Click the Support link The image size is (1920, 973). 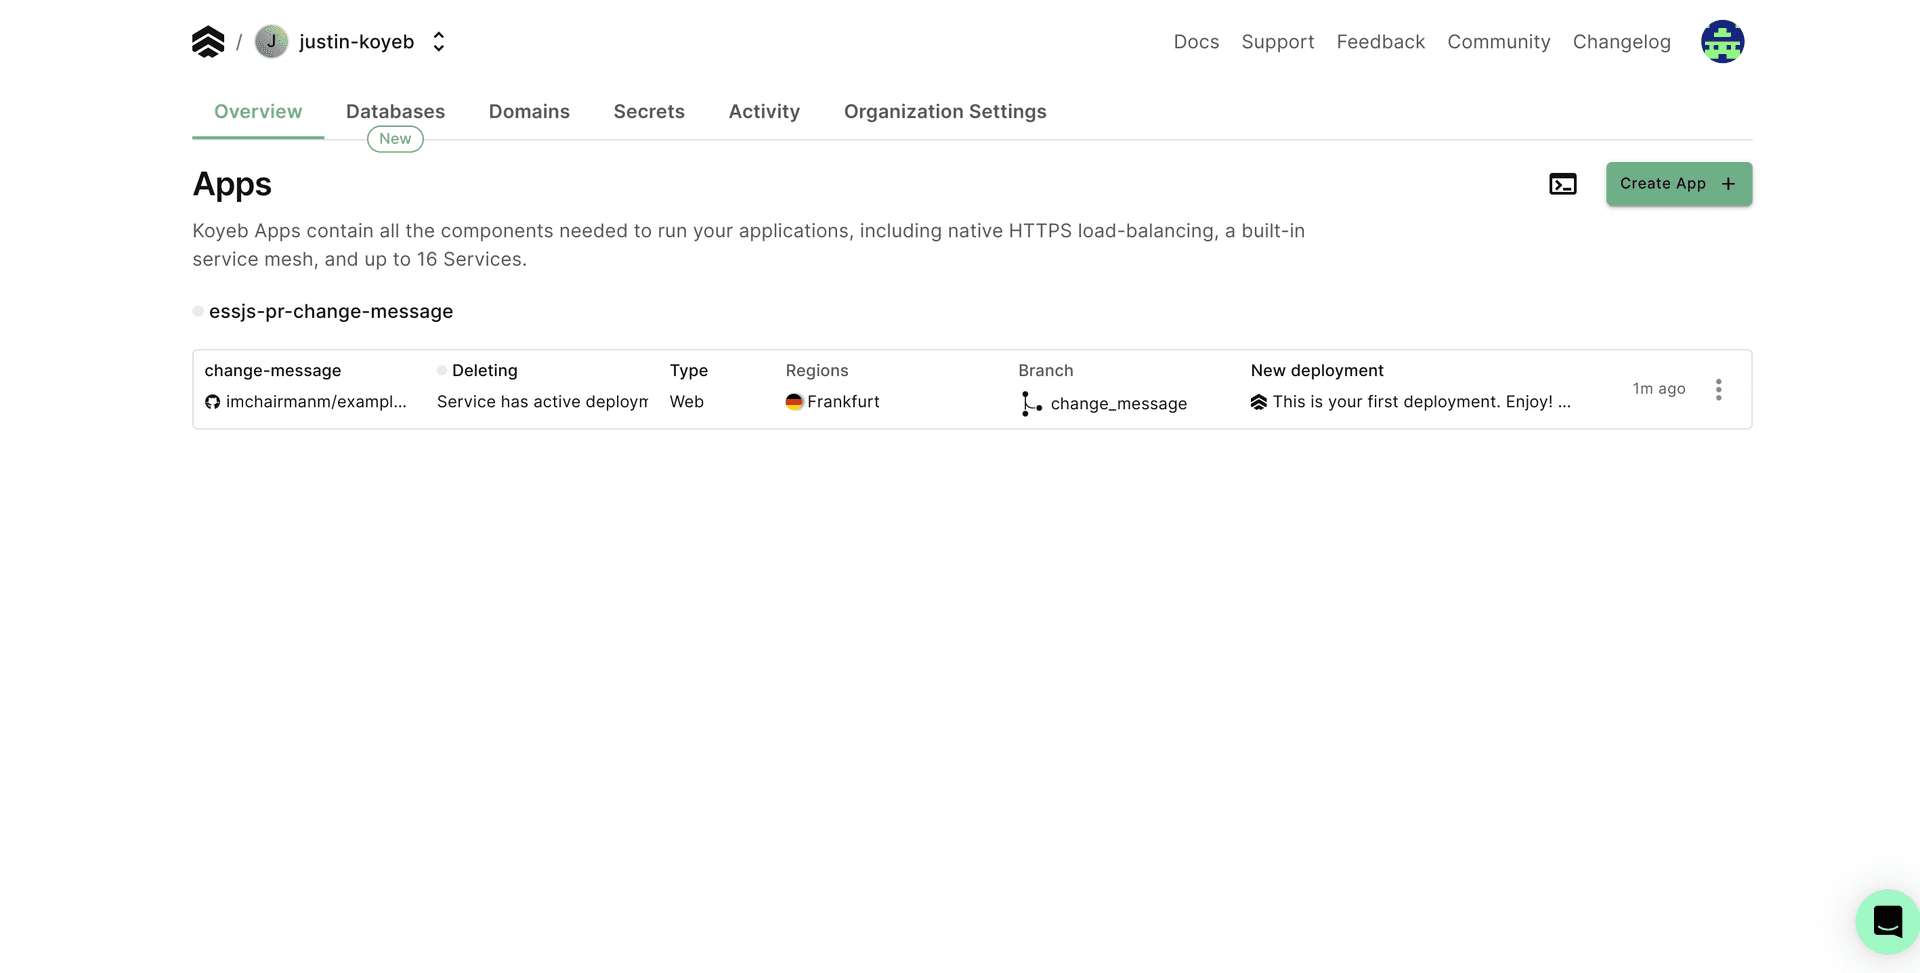point(1277,42)
